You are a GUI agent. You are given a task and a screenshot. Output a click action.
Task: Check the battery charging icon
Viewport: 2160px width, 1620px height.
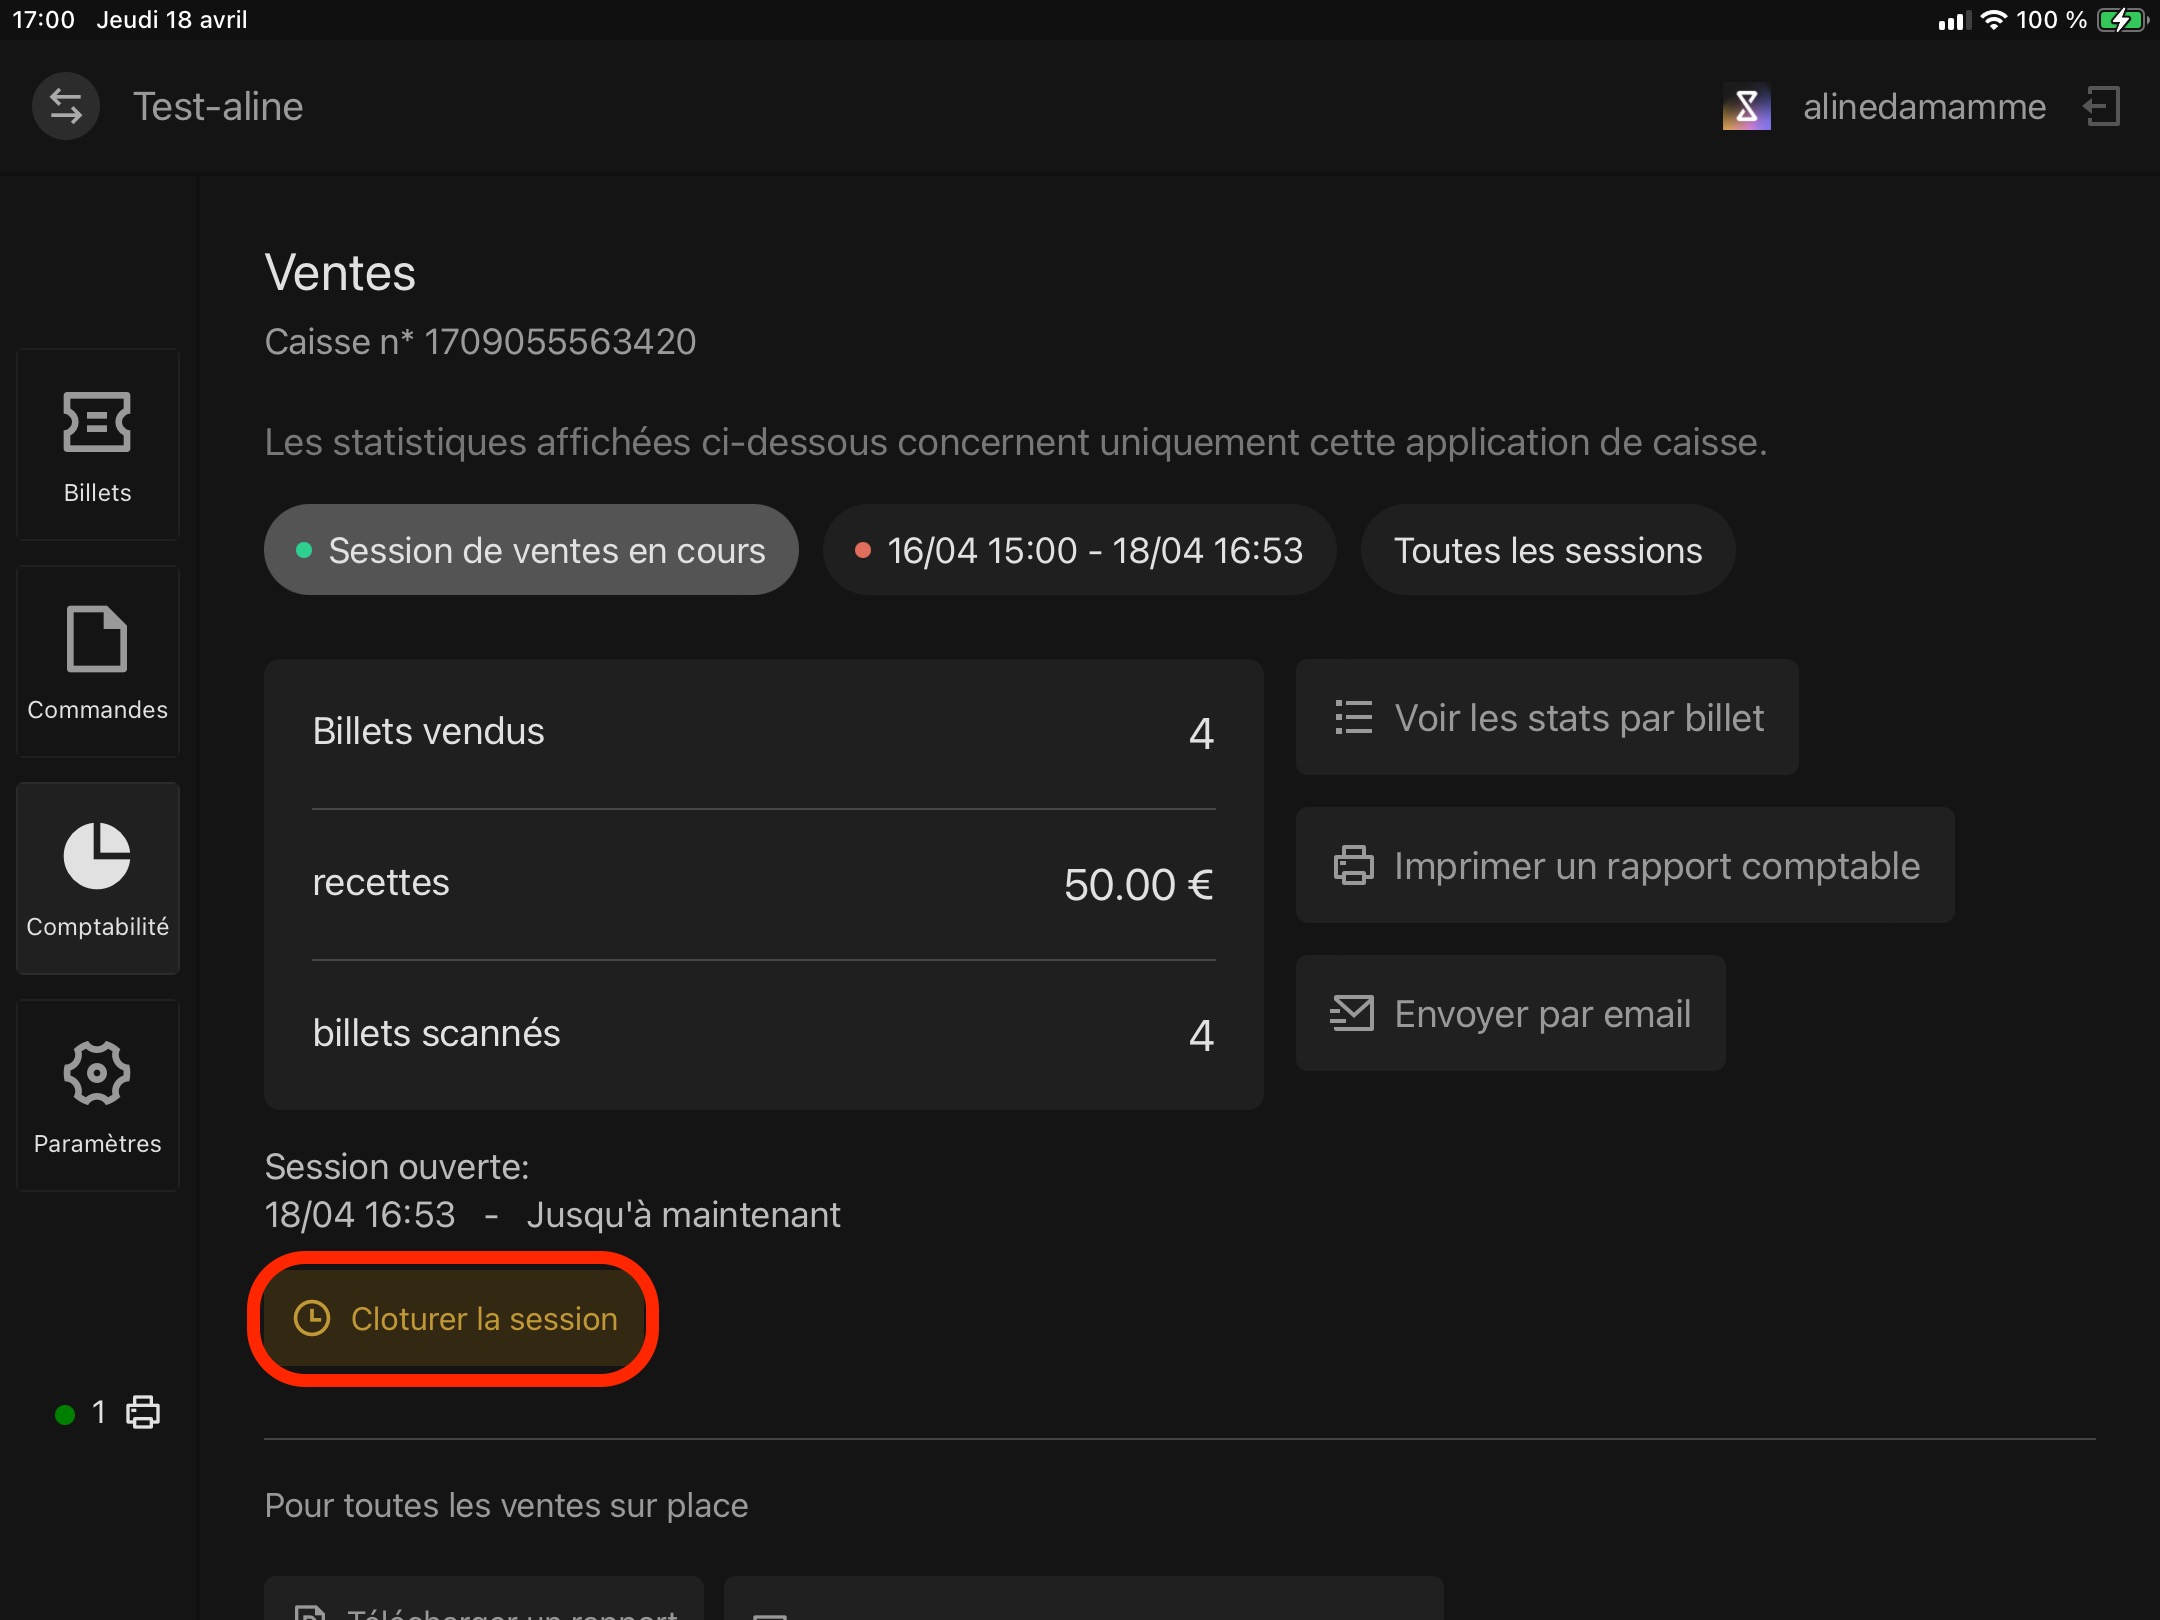click(2122, 20)
